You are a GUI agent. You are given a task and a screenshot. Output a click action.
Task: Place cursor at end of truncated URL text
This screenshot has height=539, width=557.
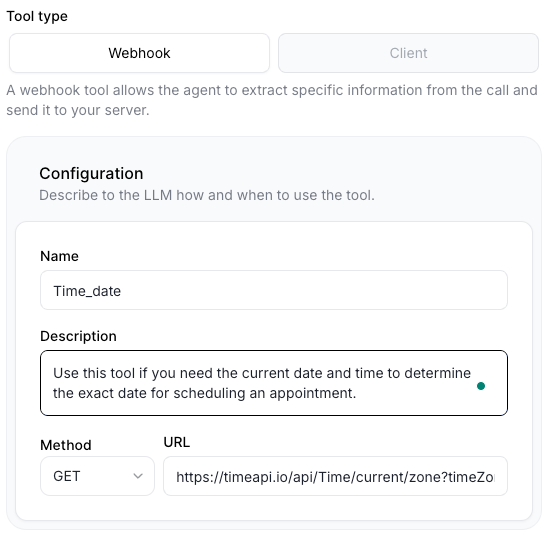(x=494, y=477)
